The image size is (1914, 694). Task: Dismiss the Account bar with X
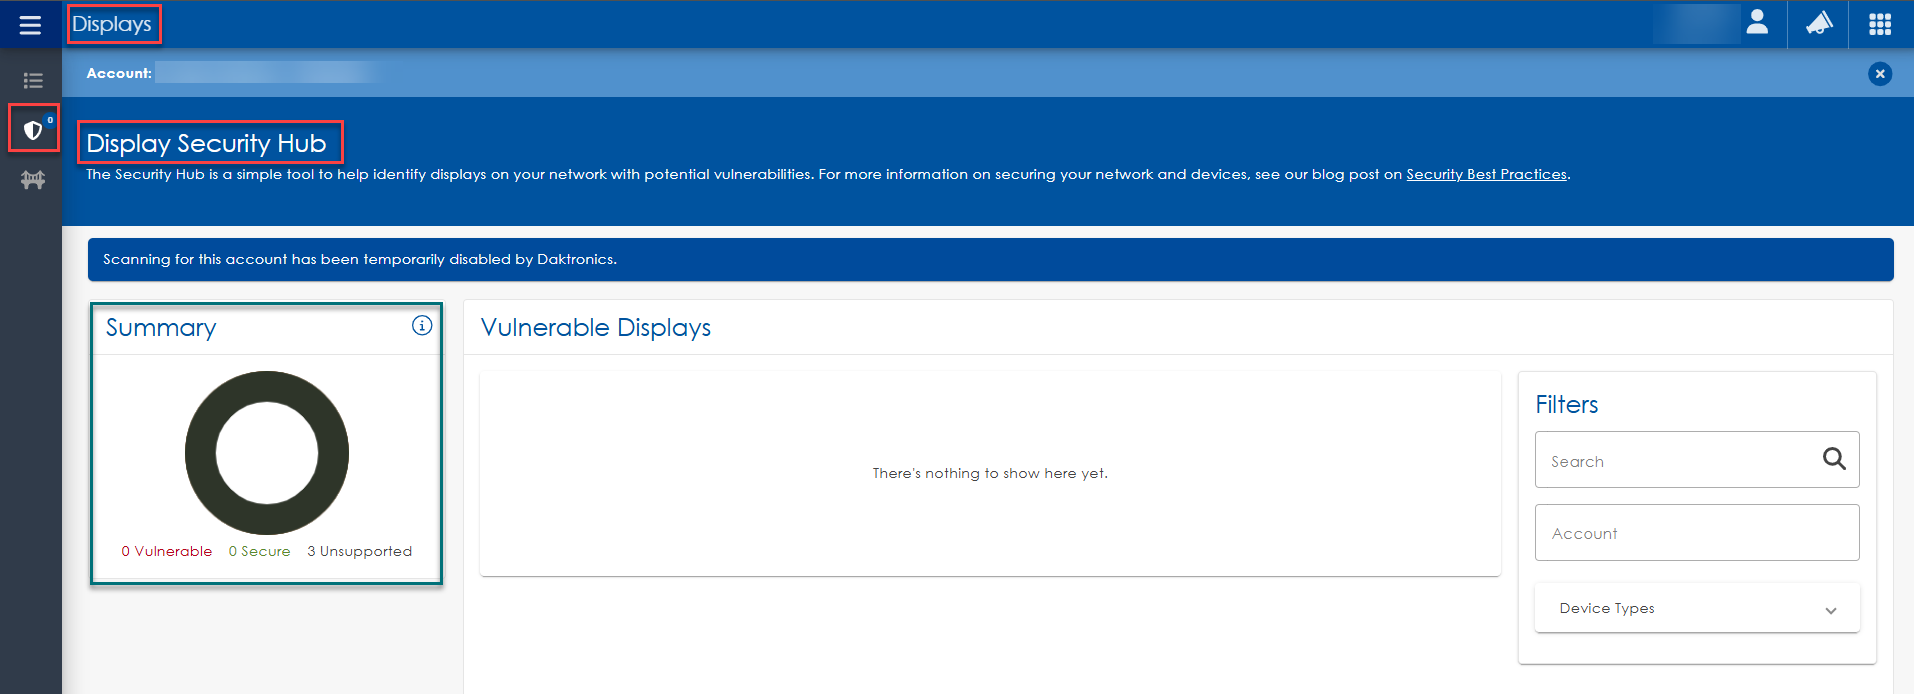pyautogui.click(x=1880, y=74)
